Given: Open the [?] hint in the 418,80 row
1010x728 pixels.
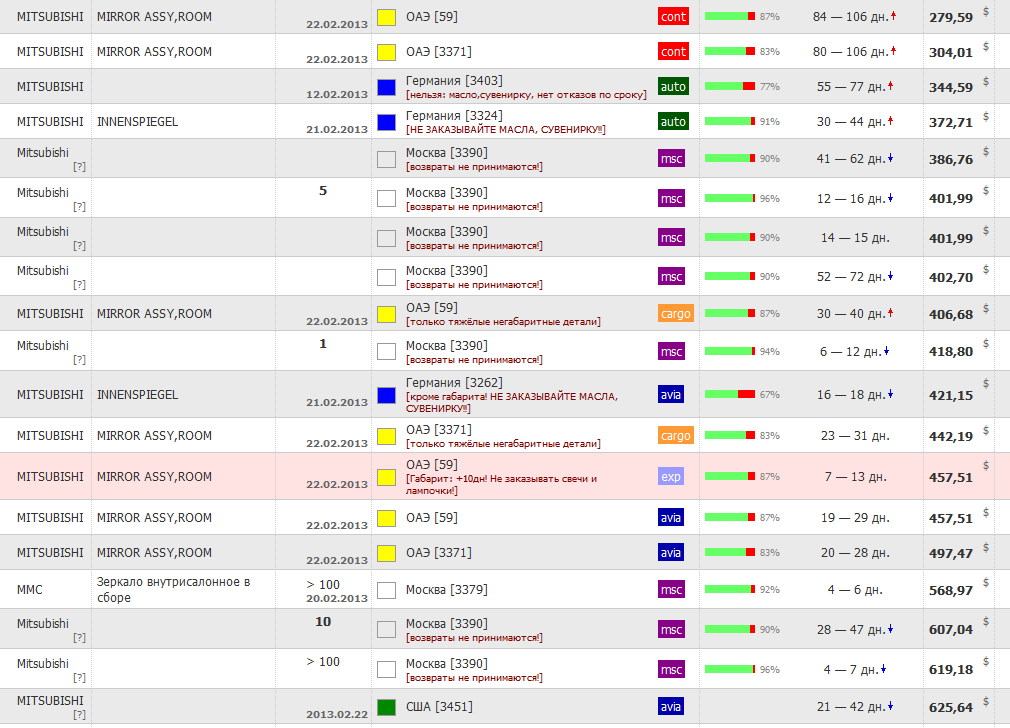Looking at the screenshot, I should coord(79,359).
